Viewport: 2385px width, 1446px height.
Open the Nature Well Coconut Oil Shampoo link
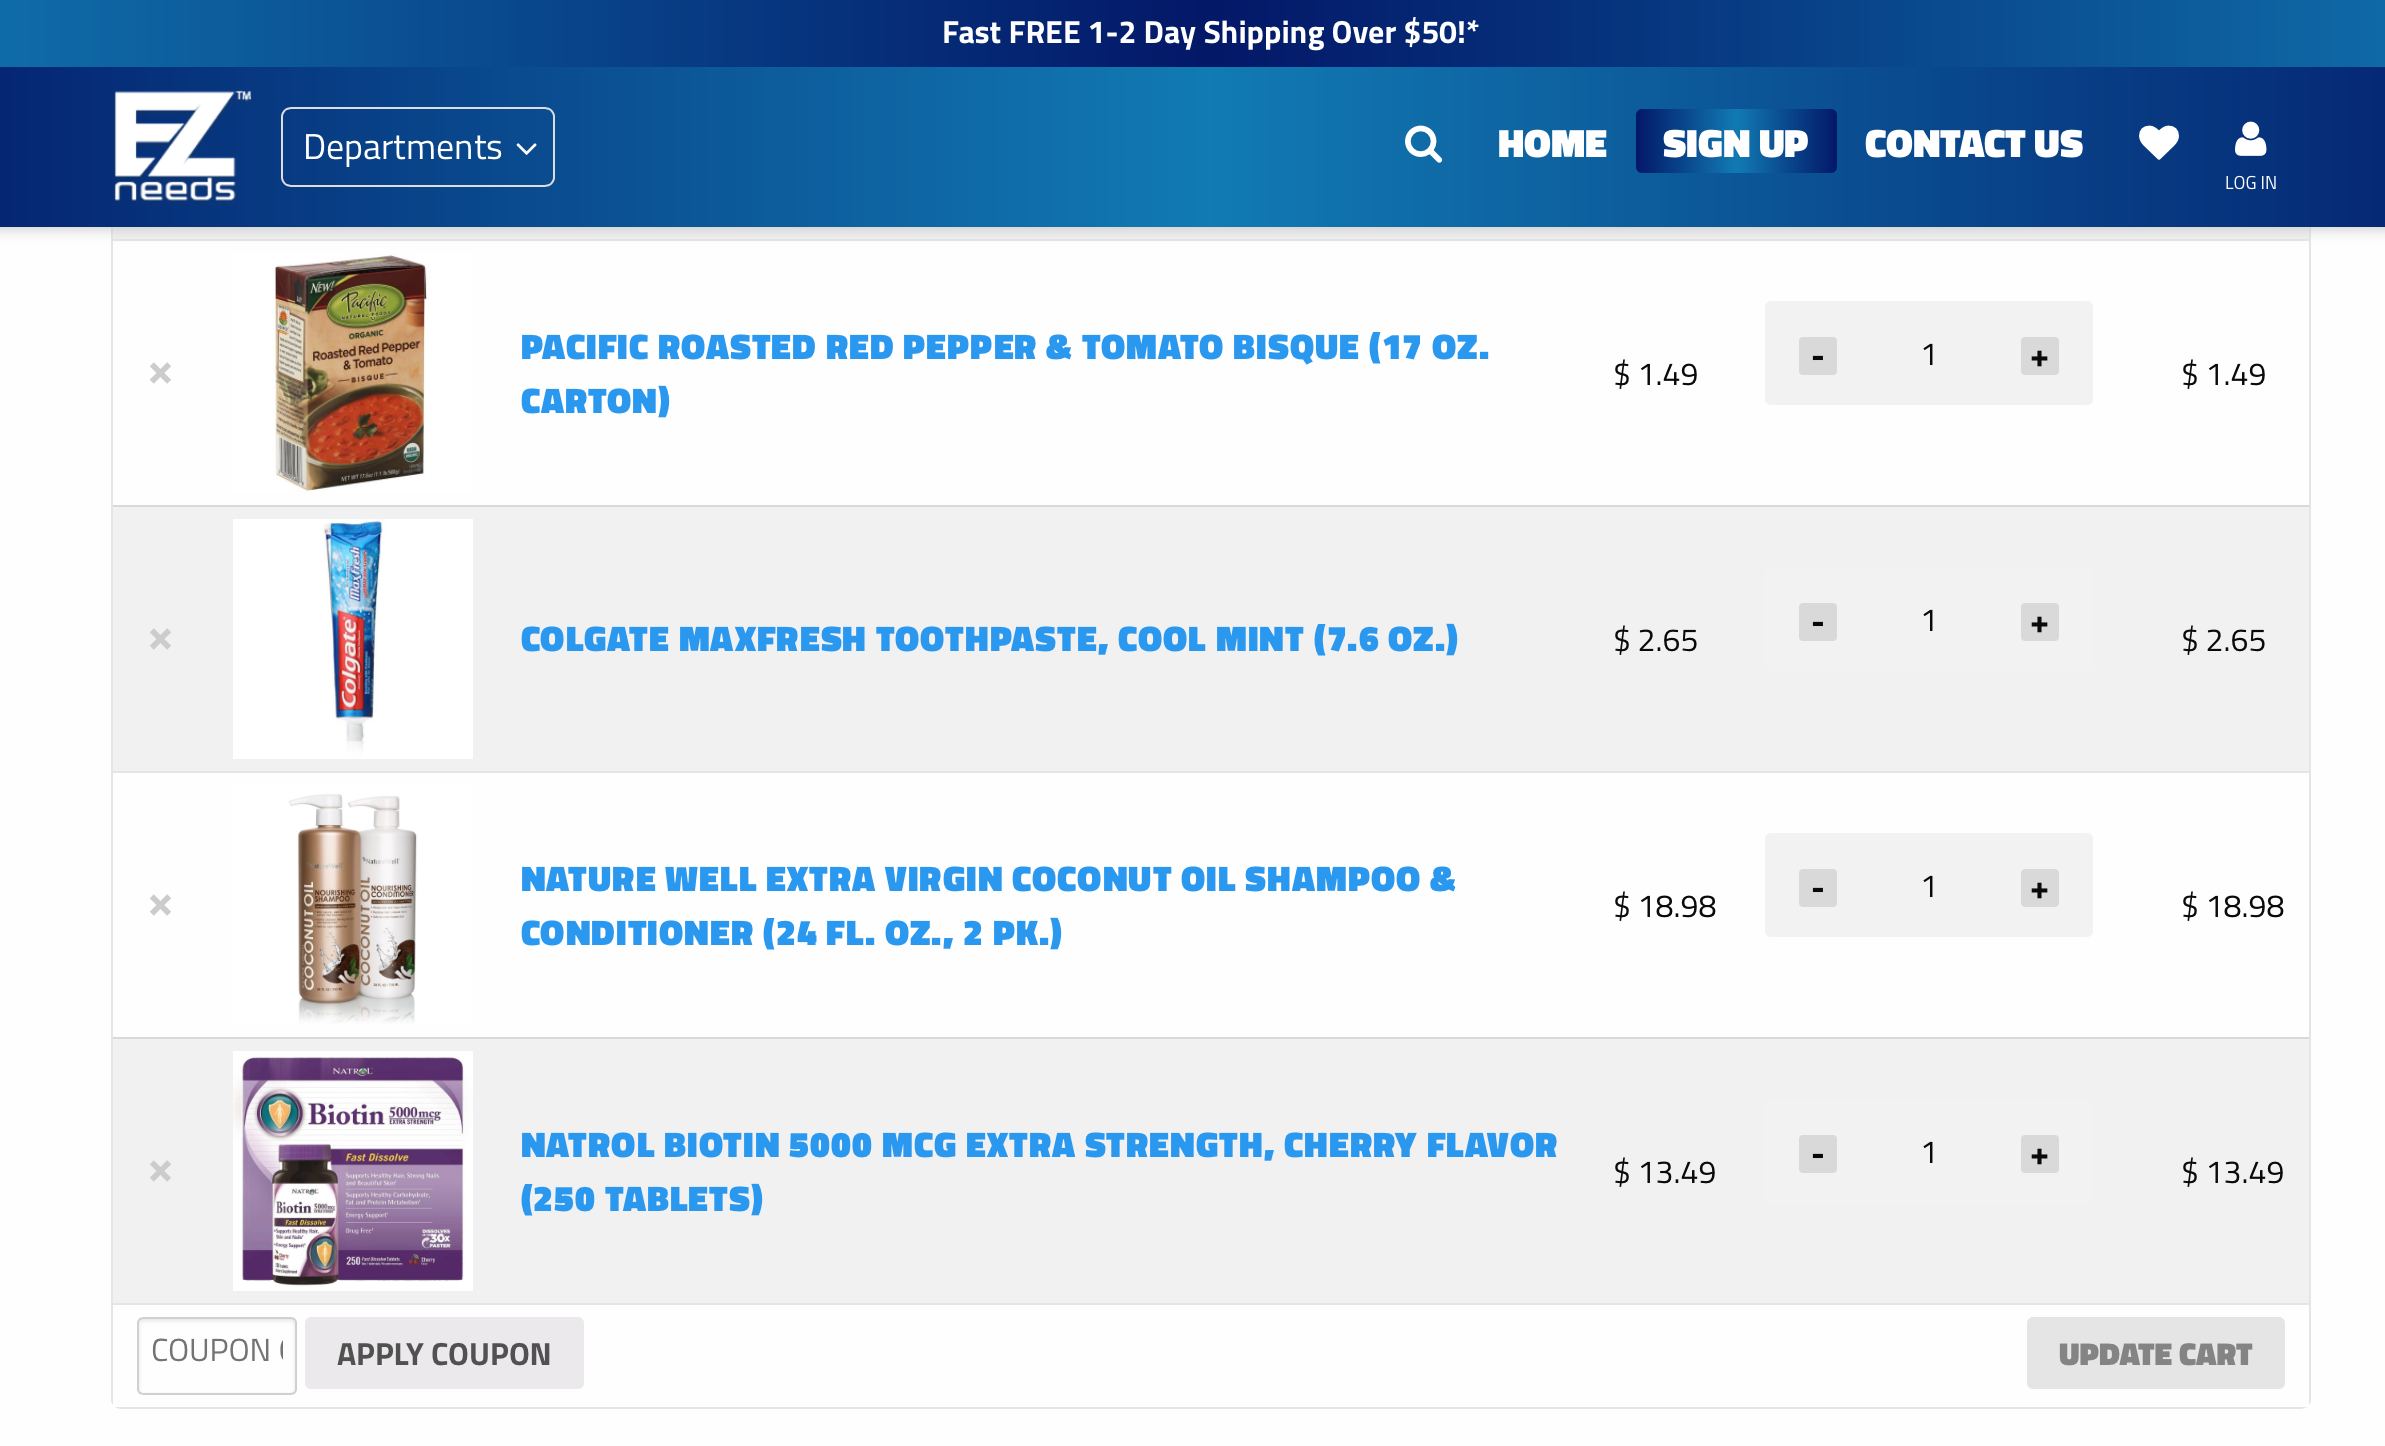coord(988,905)
